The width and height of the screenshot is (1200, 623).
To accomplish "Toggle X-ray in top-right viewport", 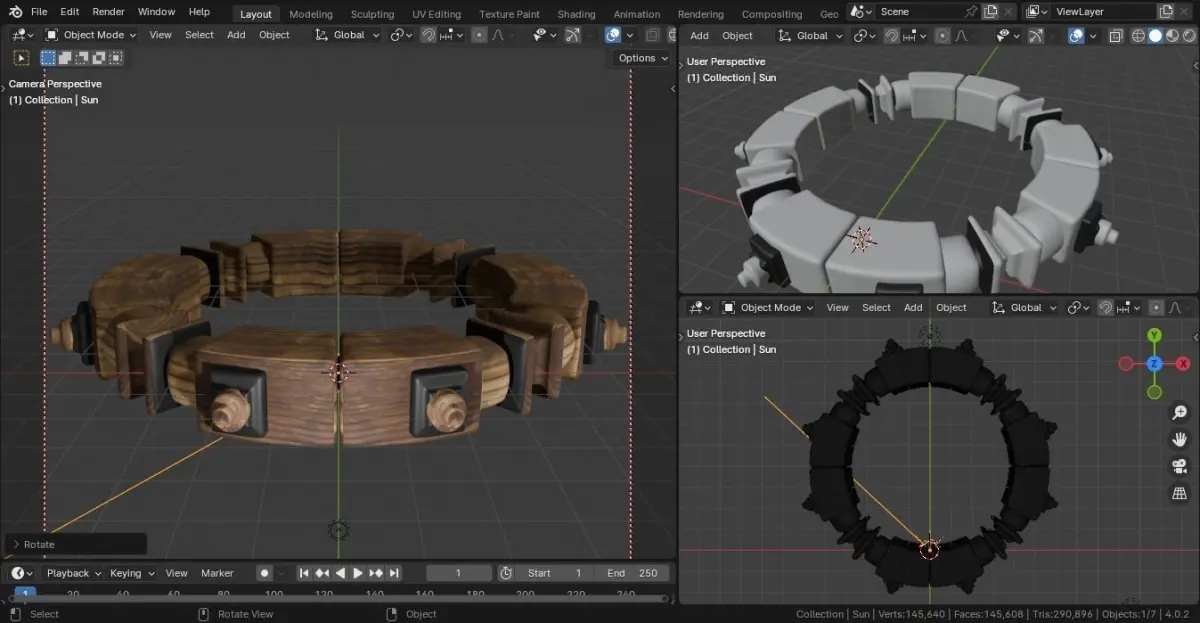I will tap(1116, 35).
